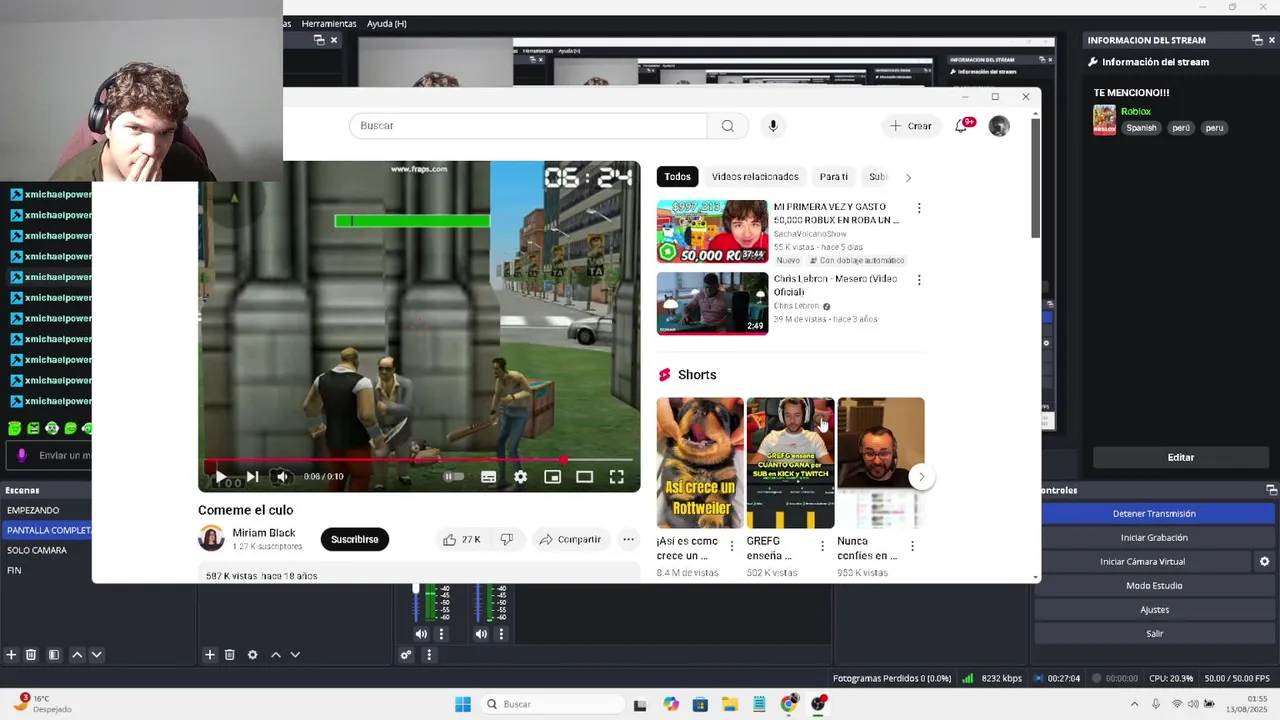Open first mixer channel three-dot menu
The width and height of the screenshot is (1280, 720).
[x=441, y=634]
